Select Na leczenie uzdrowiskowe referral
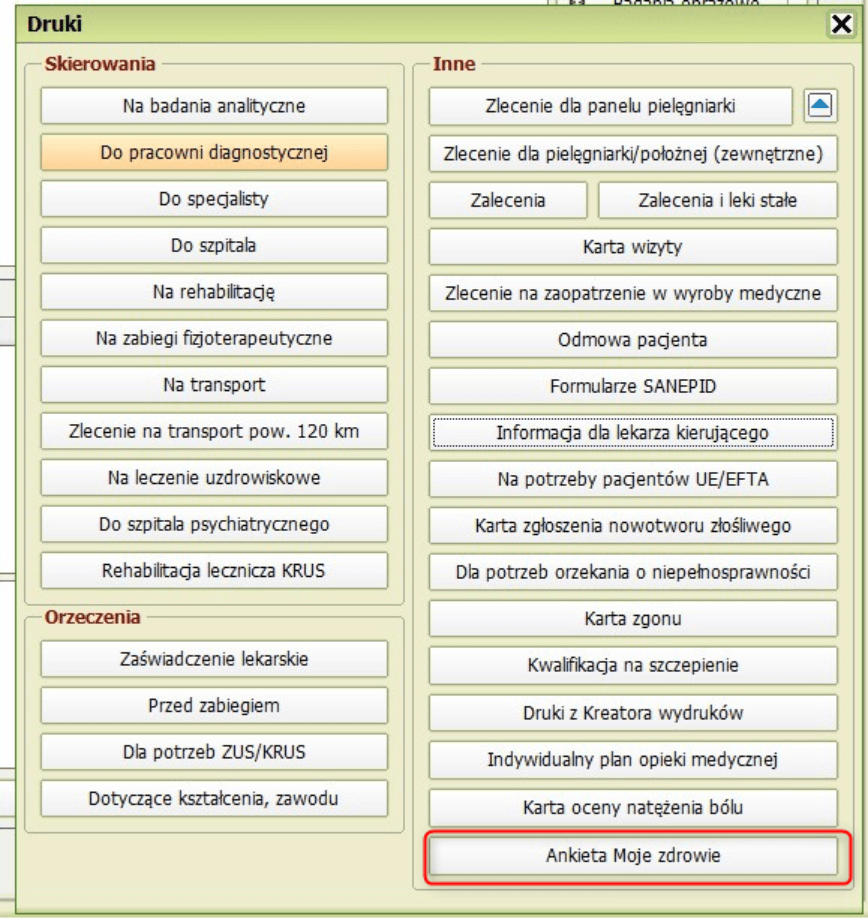This screenshot has height=918, width=868. (x=214, y=478)
